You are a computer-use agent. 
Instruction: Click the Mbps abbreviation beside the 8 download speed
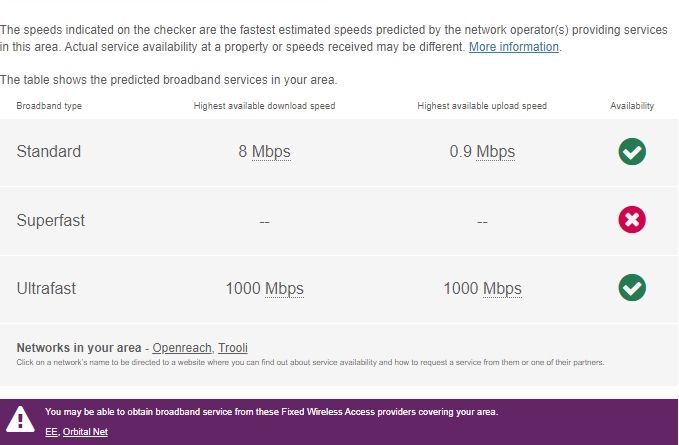tap(271, 152)
